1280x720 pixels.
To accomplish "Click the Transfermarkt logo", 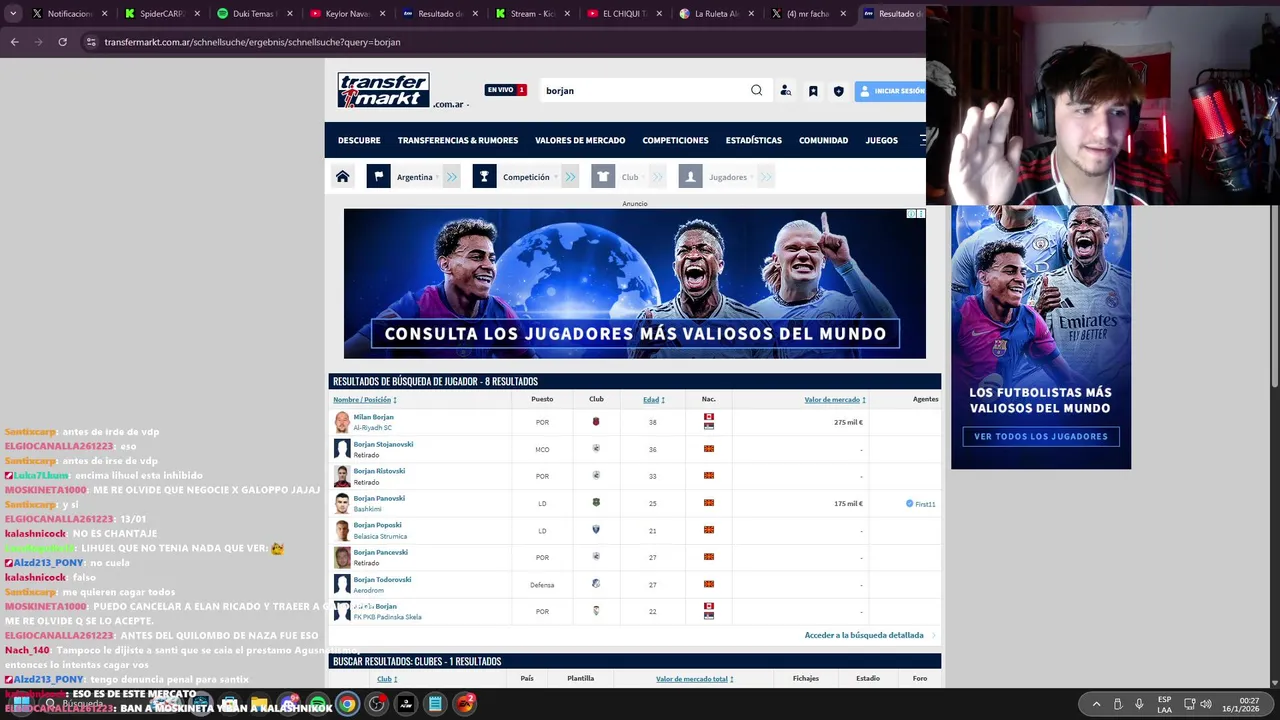I will pyautogui.click(x=384, y=90).
